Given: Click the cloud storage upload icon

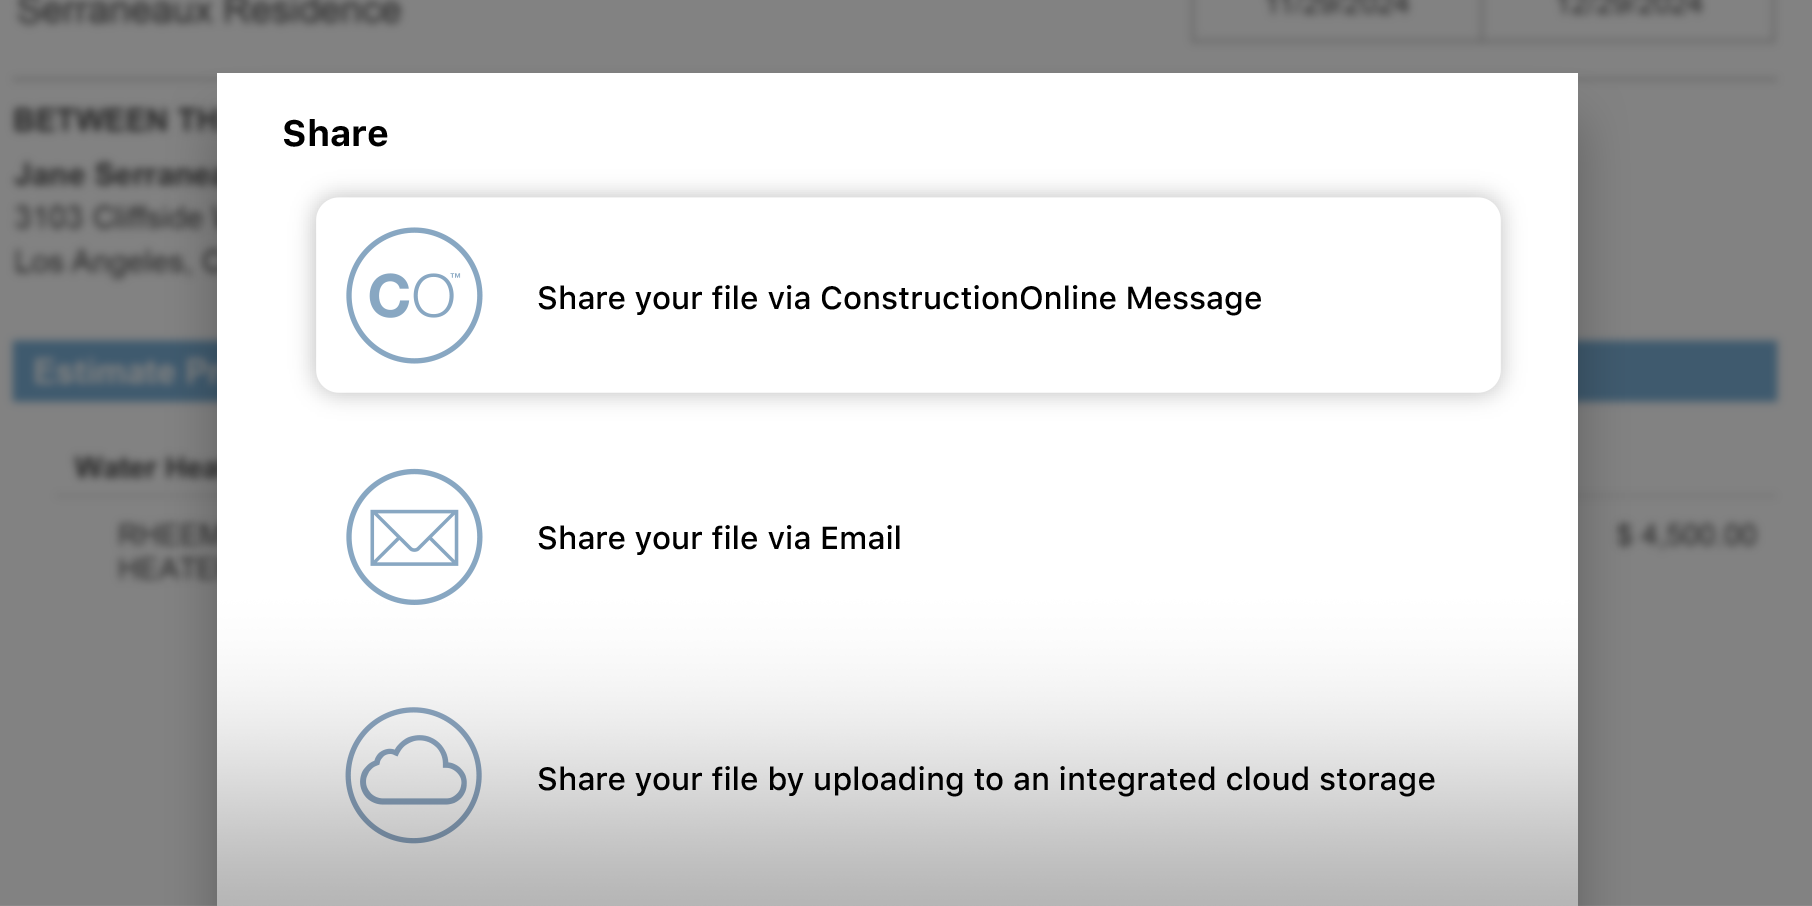Looking at the screenshot, I should (413, 777).
